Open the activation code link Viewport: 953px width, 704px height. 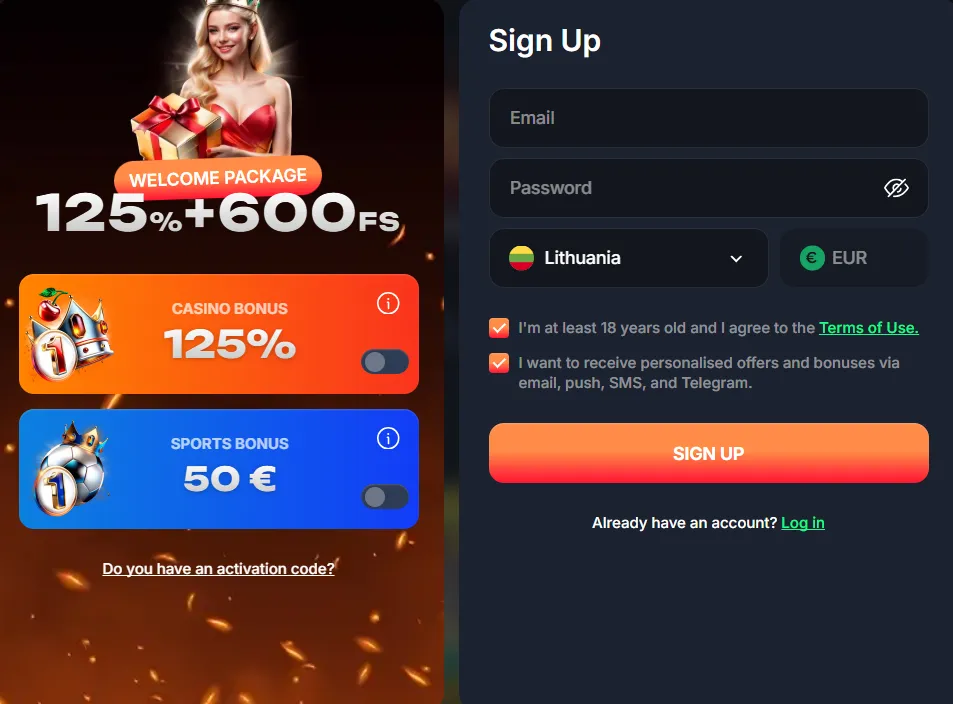218,568
